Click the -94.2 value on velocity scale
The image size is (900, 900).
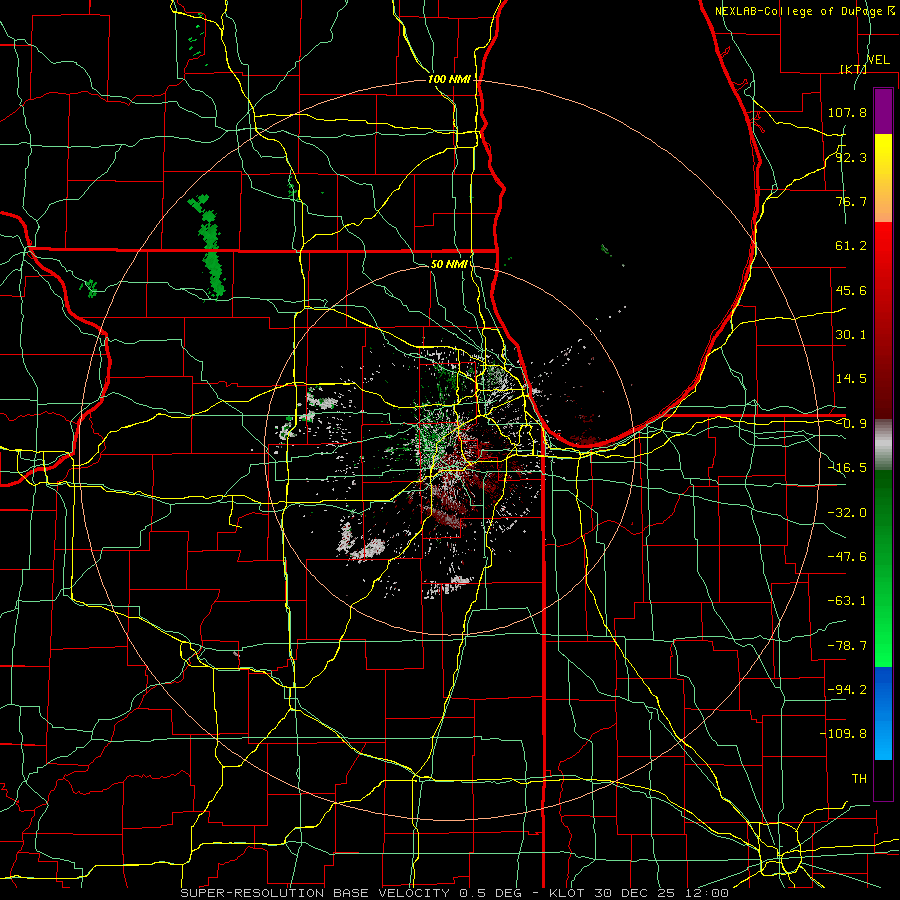[x=847, y=689]
